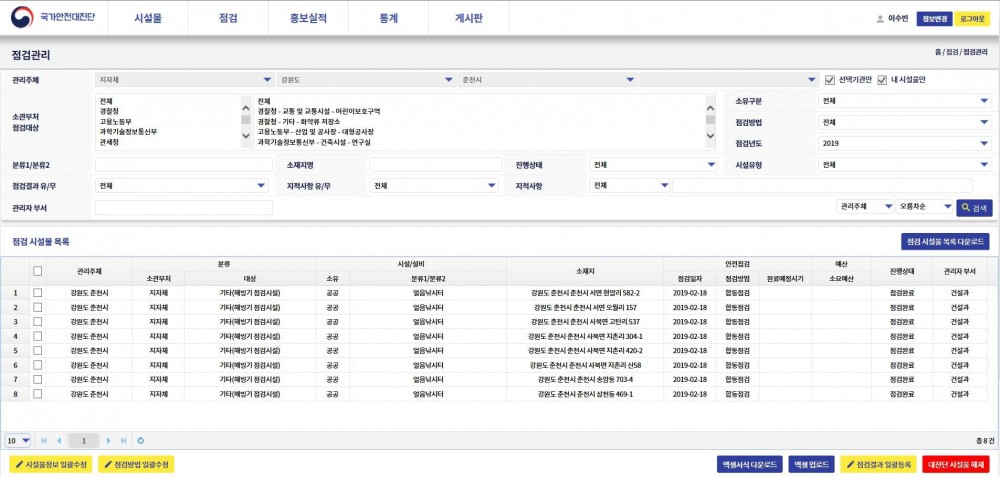Screen dimensions: 1000x477
Task: Select 고용노동부 - 산업 및 공사장 - 대형공사장 entry
Action: click(315, 131)
